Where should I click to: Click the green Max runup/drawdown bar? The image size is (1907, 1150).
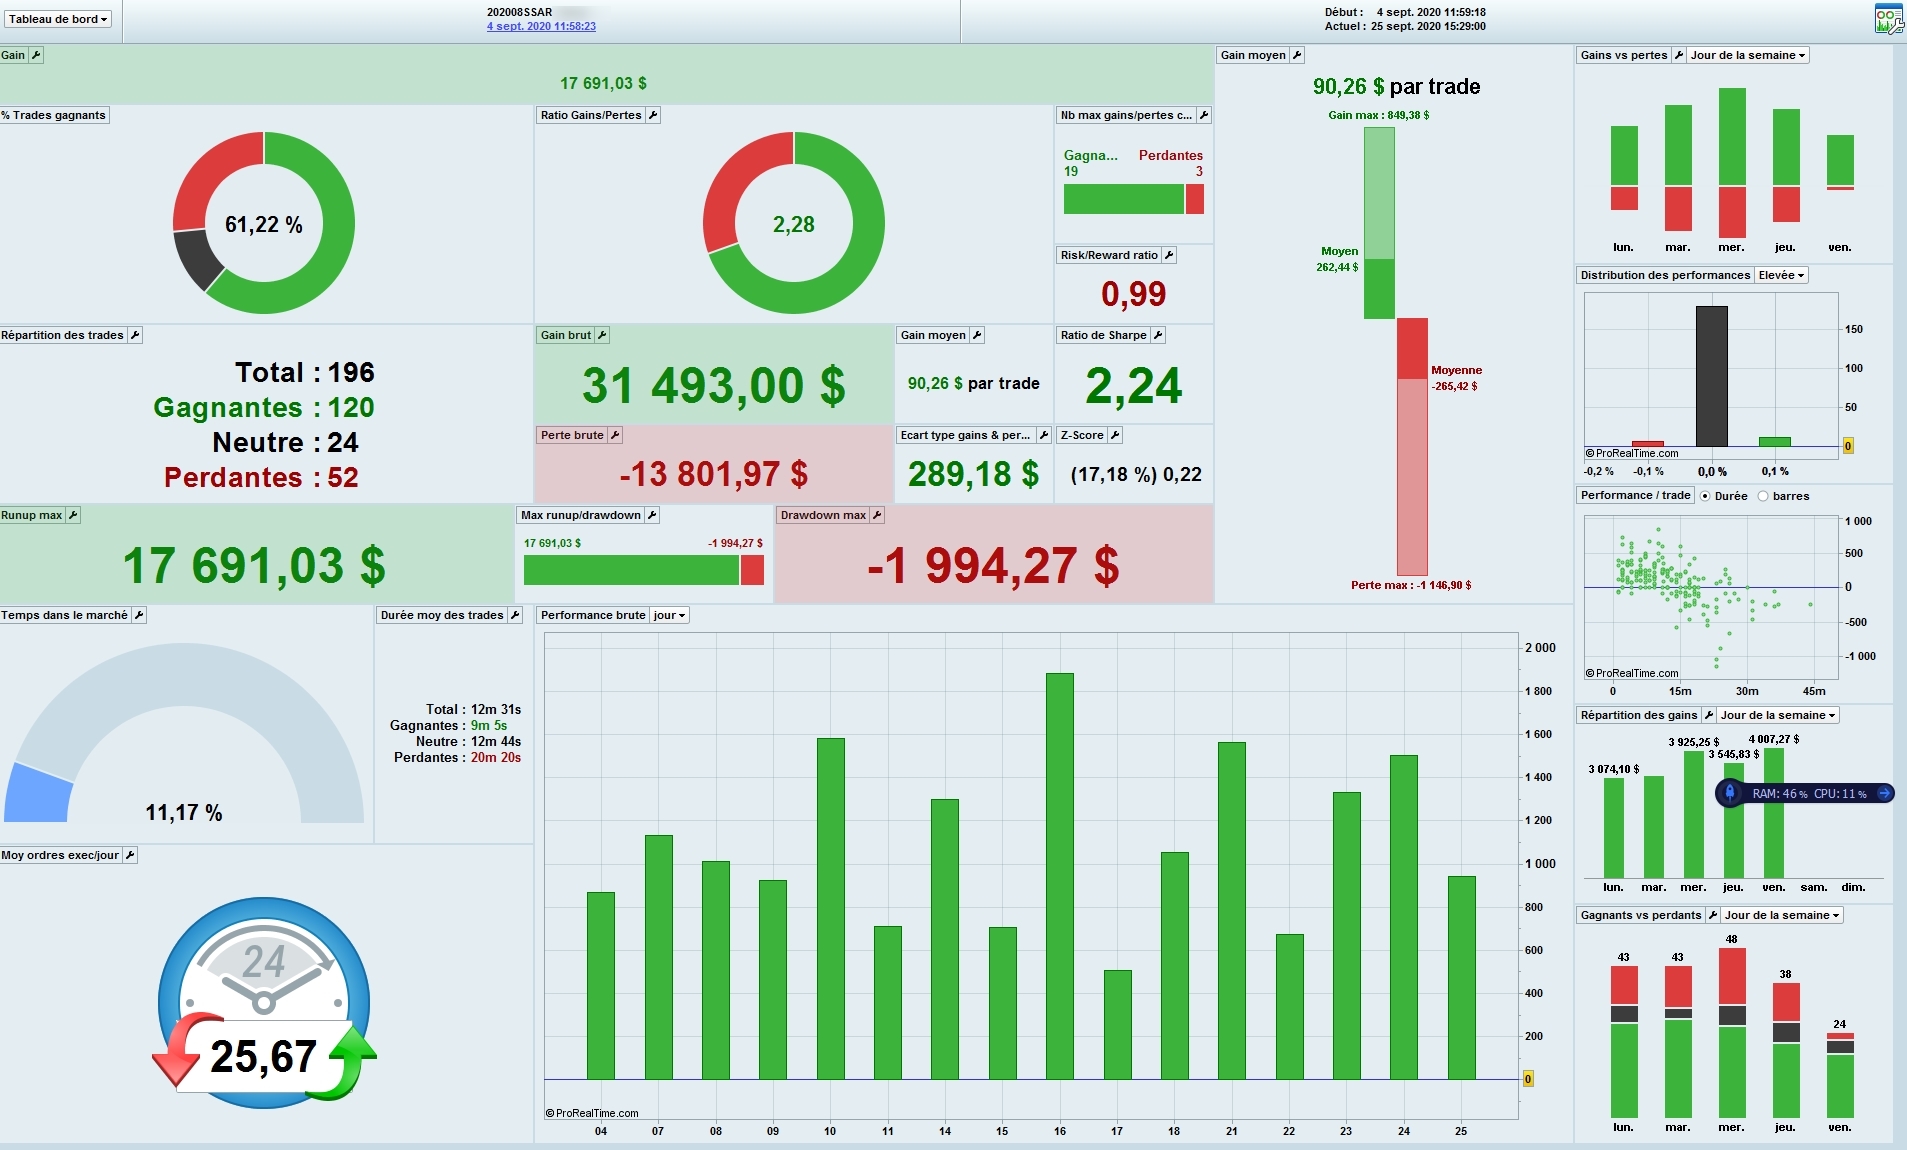tap(632, 570)
